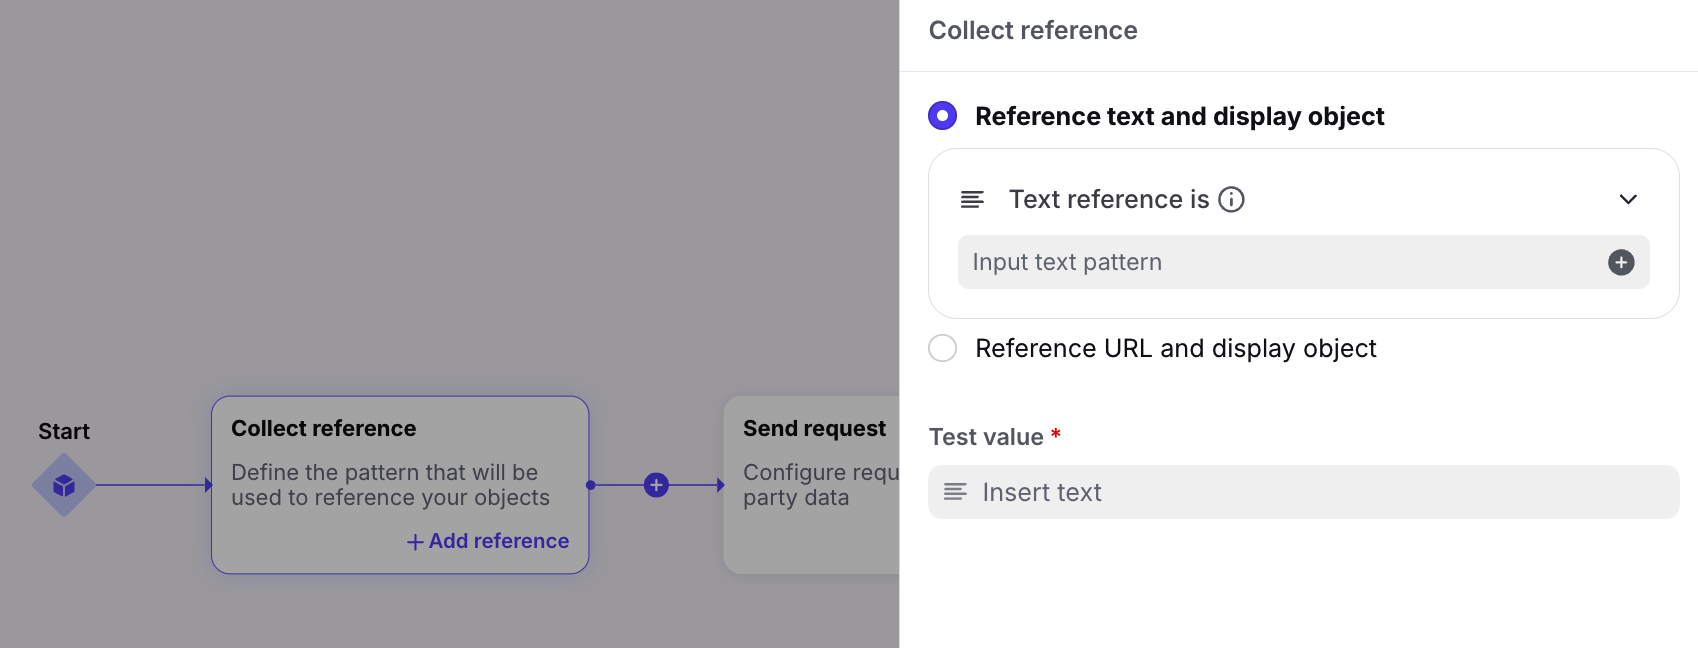The height and width of the screenshot is (648, 1698).
Task: Select Reference URL and display object radio
Action: 942,348
